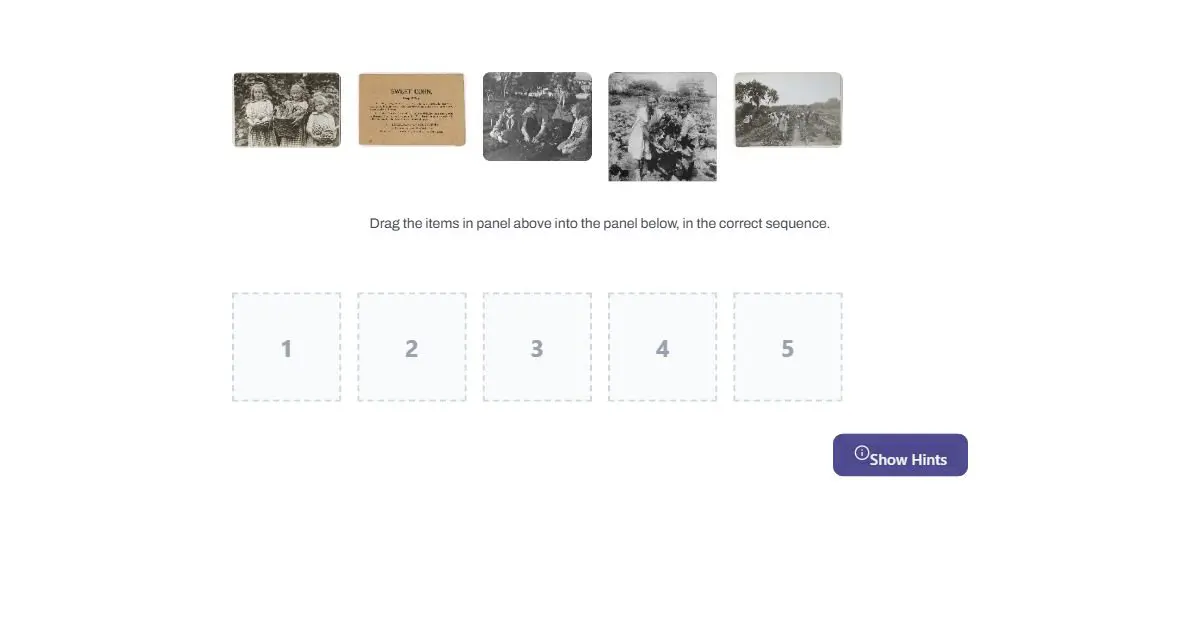Click drop slot number 1
The height and width of the screenshot is (630, 1200).
[x=287, y=347]
